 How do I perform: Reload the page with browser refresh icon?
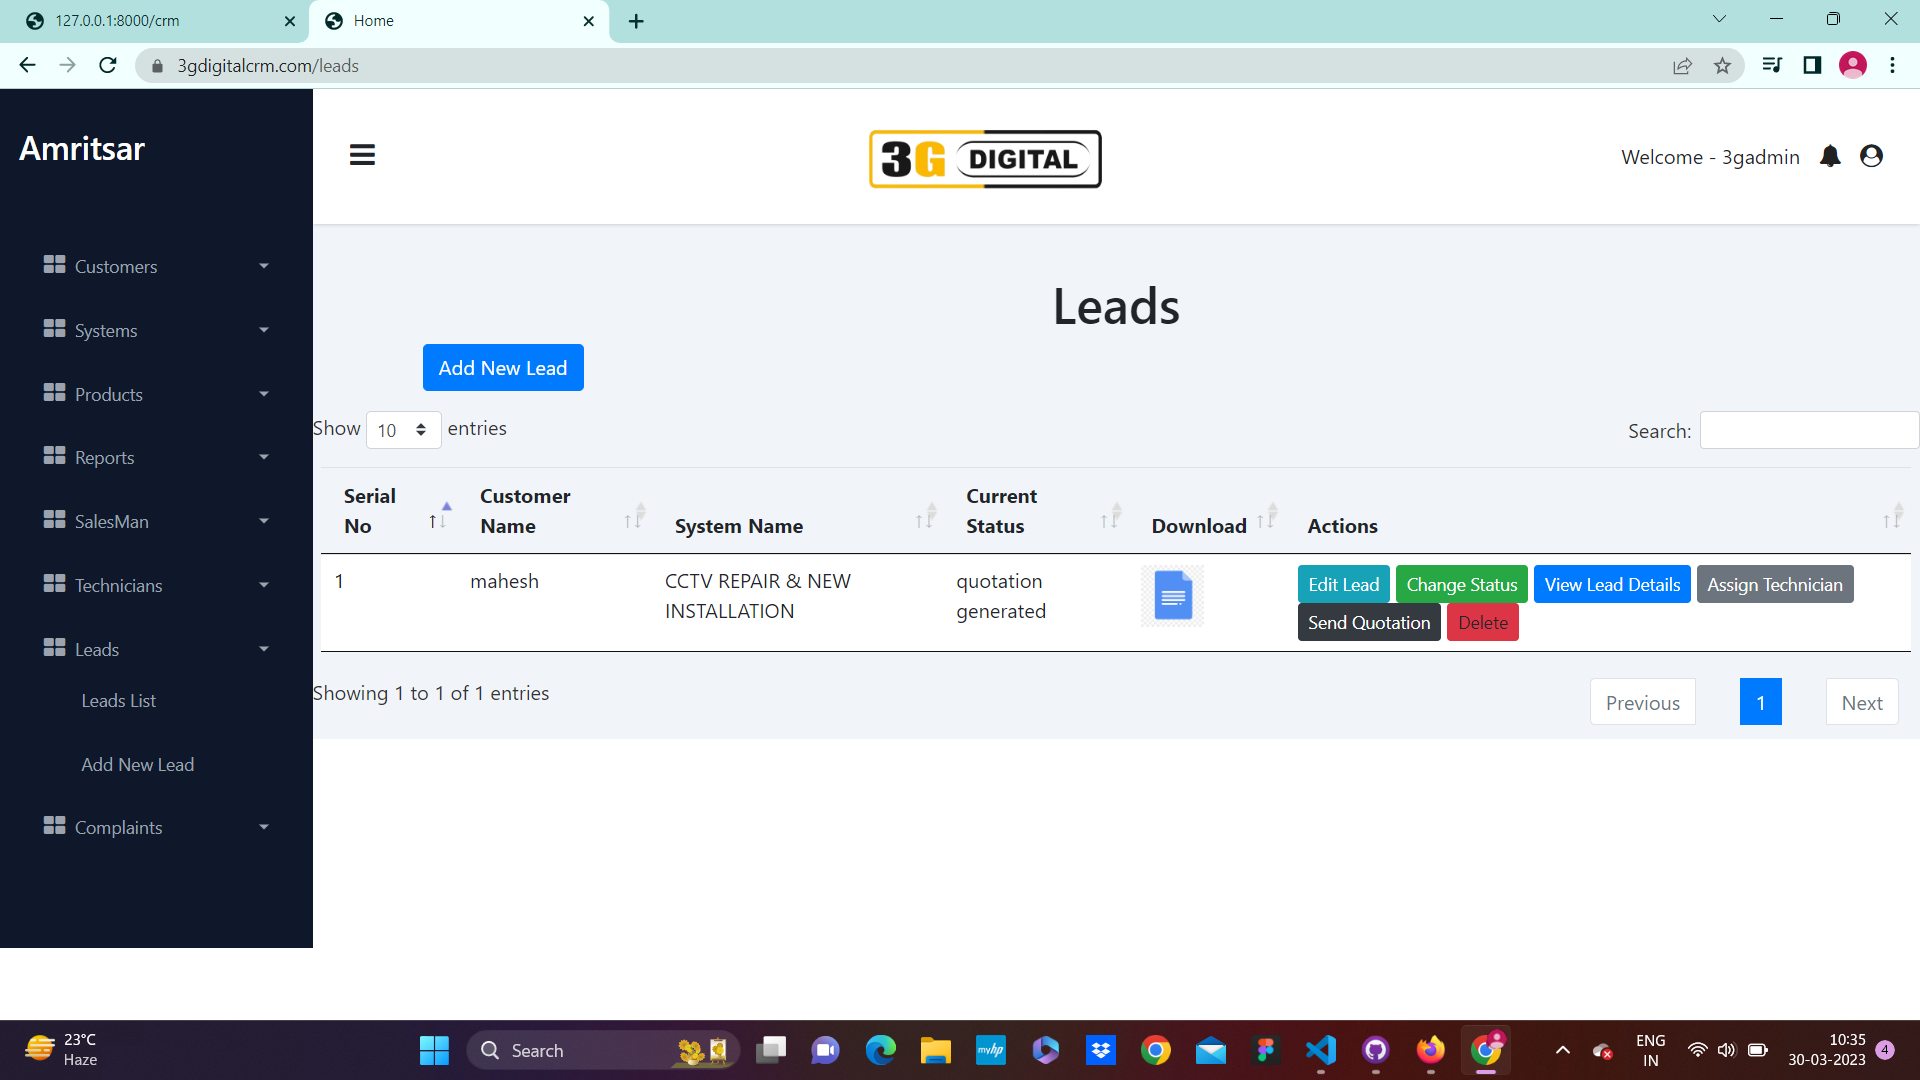(108, 65)
